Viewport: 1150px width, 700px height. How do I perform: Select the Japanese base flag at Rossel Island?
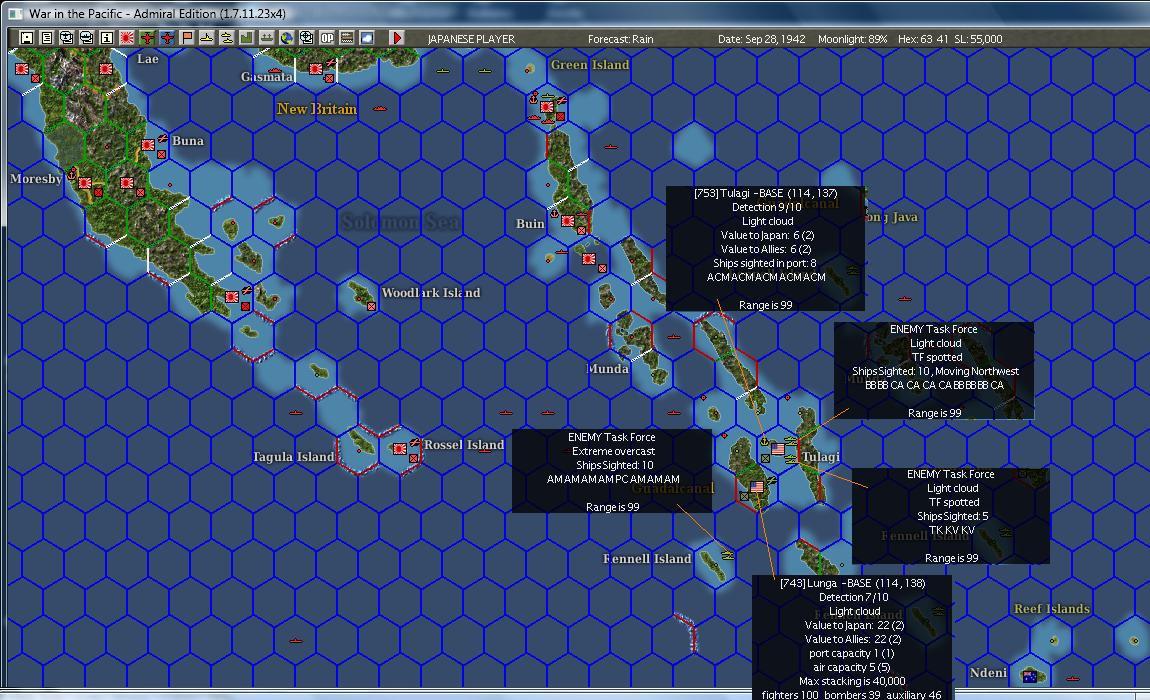pyautogui.click(x=400, y=449)
